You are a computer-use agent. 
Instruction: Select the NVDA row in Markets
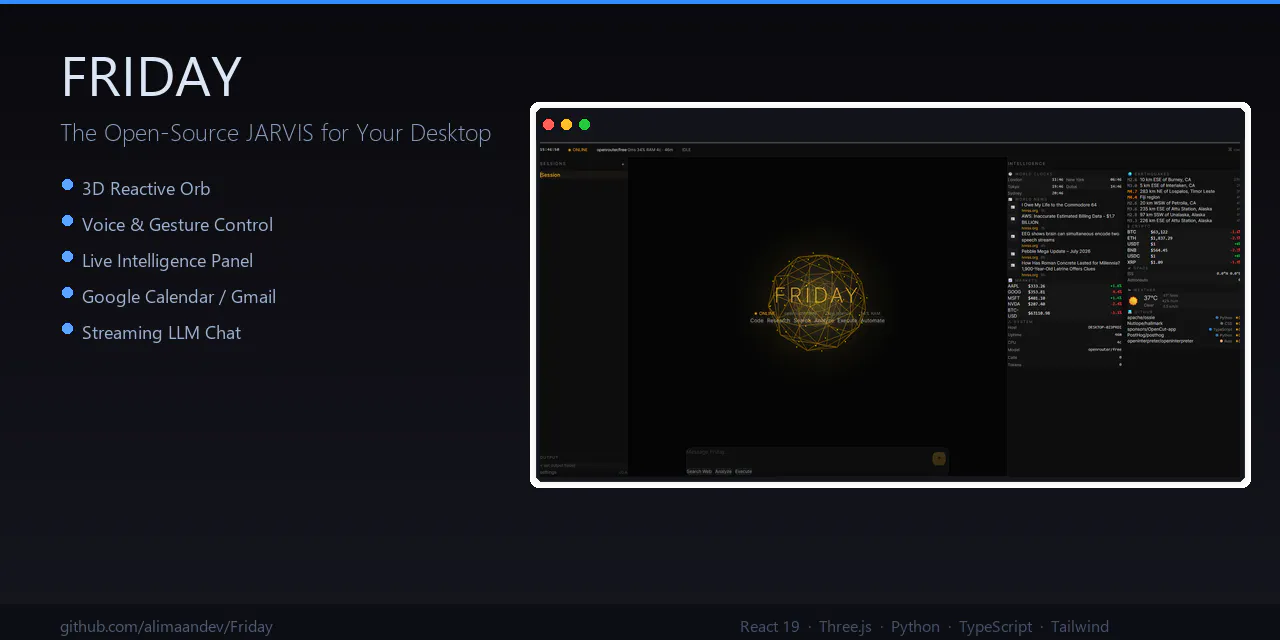coord(1065,304)
